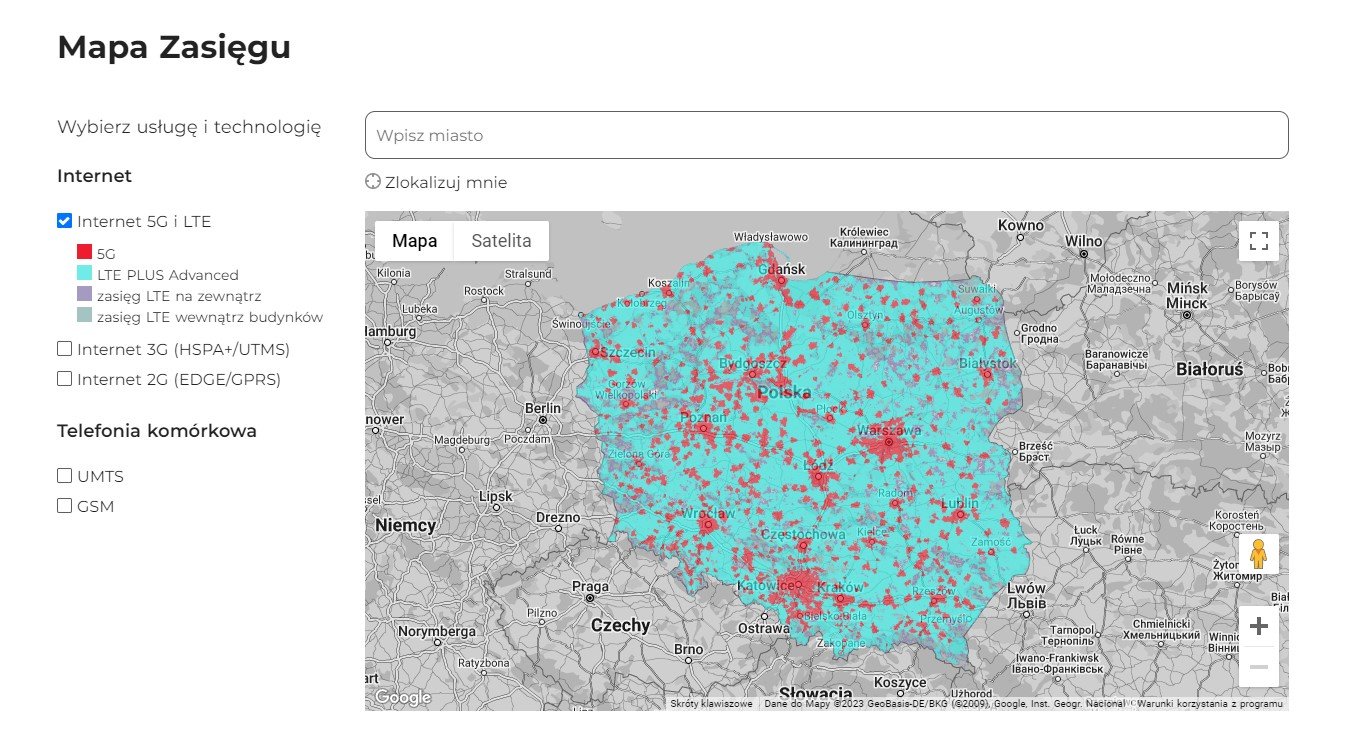Click the Wpisz miasto search field
This screenshot has width=1349, height=732.
(827, 135)
